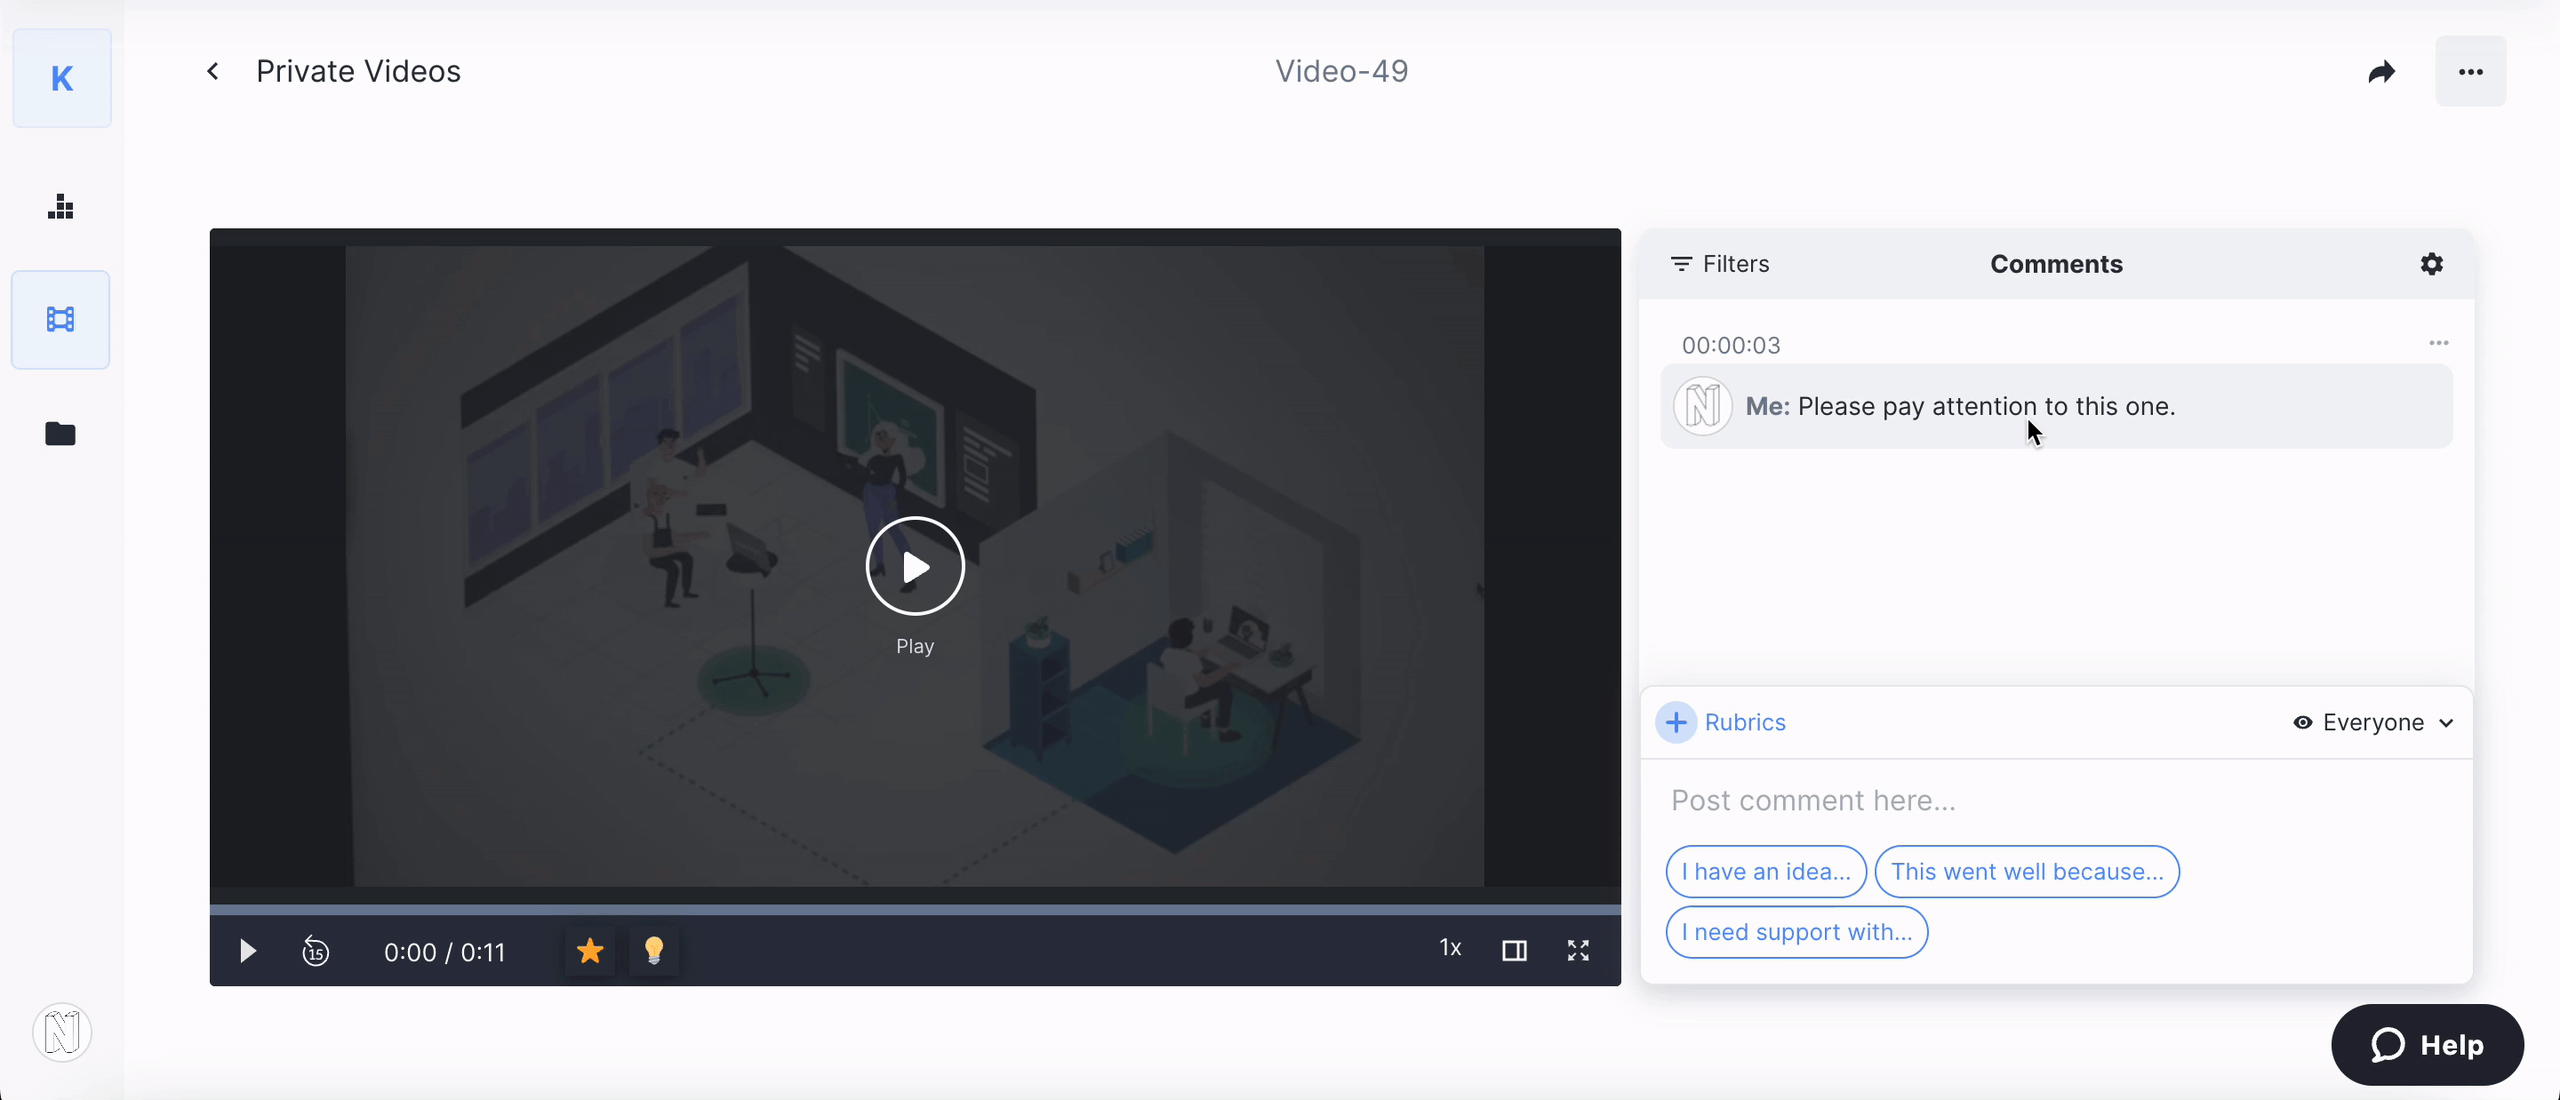The width and height of the screenshot is (2560, 1100).
Task: Click the dashboard blocks sidebar icon
Action: click(x=61, y=207)
